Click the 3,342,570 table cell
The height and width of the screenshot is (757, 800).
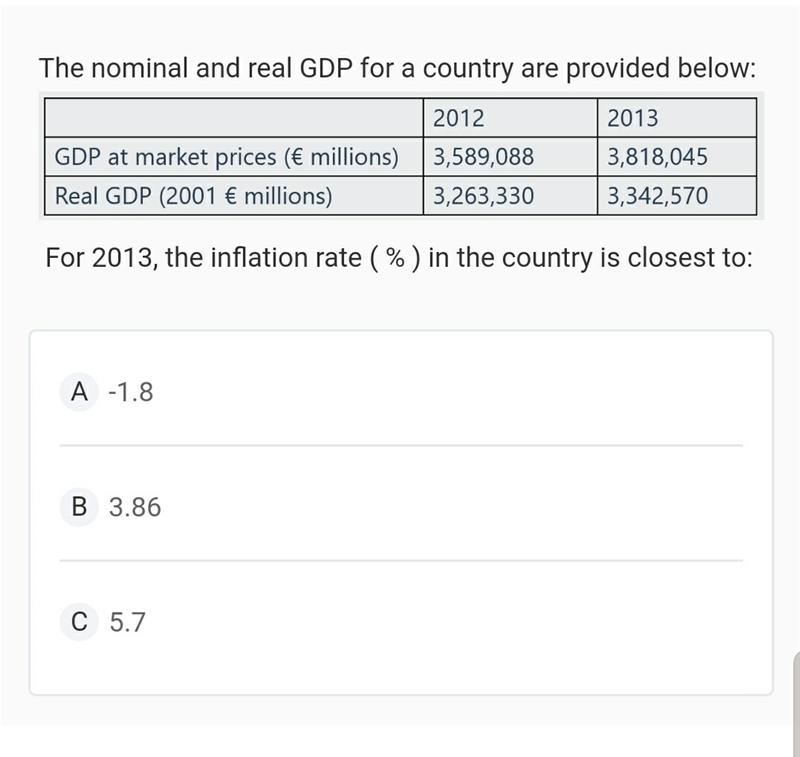(677, 196)
